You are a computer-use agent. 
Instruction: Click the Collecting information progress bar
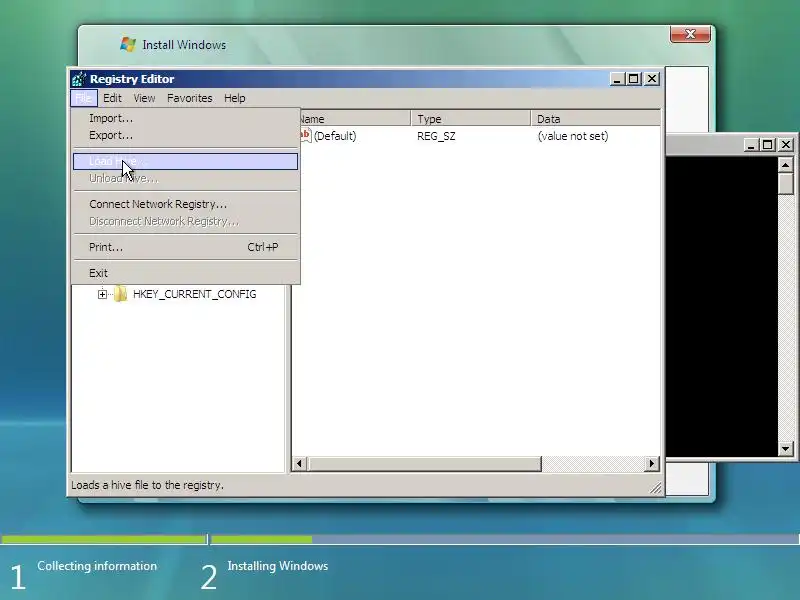pos(104,539)
